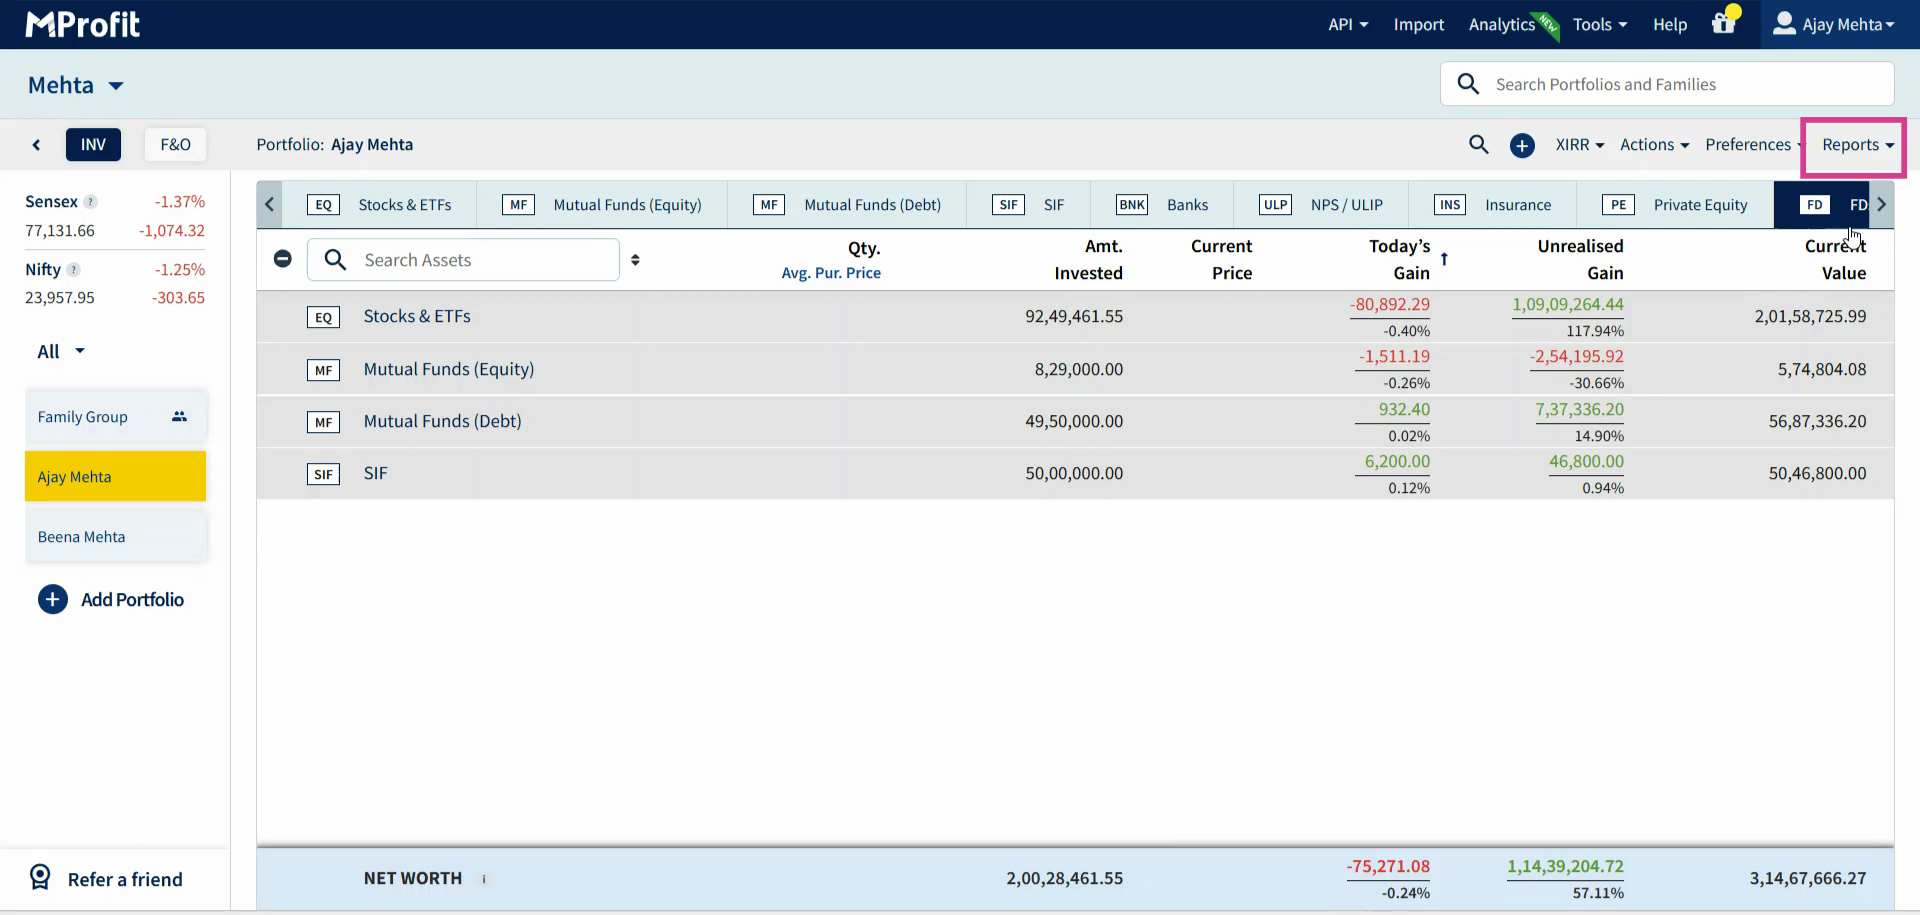Collapse all rows with the minus toggle
The image size is (1920, 915).
point(283,259)
